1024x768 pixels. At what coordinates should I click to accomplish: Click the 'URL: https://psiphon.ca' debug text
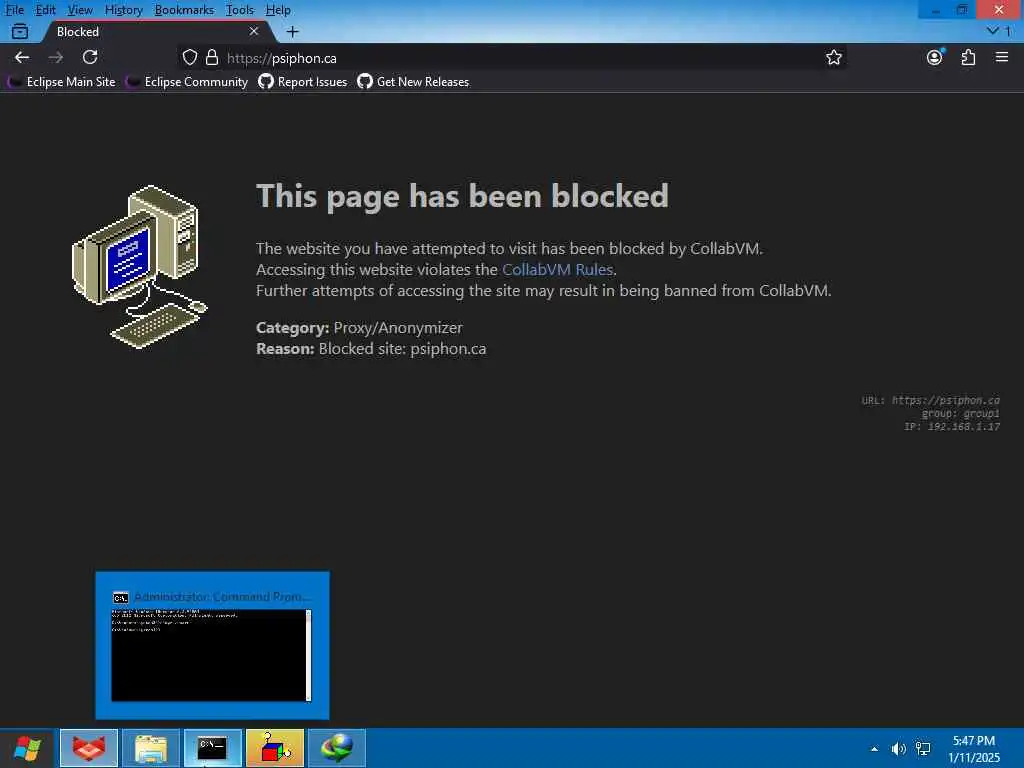931,400
